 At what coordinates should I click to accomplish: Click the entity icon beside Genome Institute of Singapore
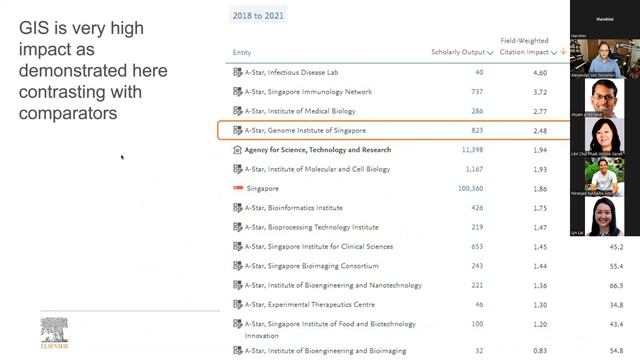(238, 130)
